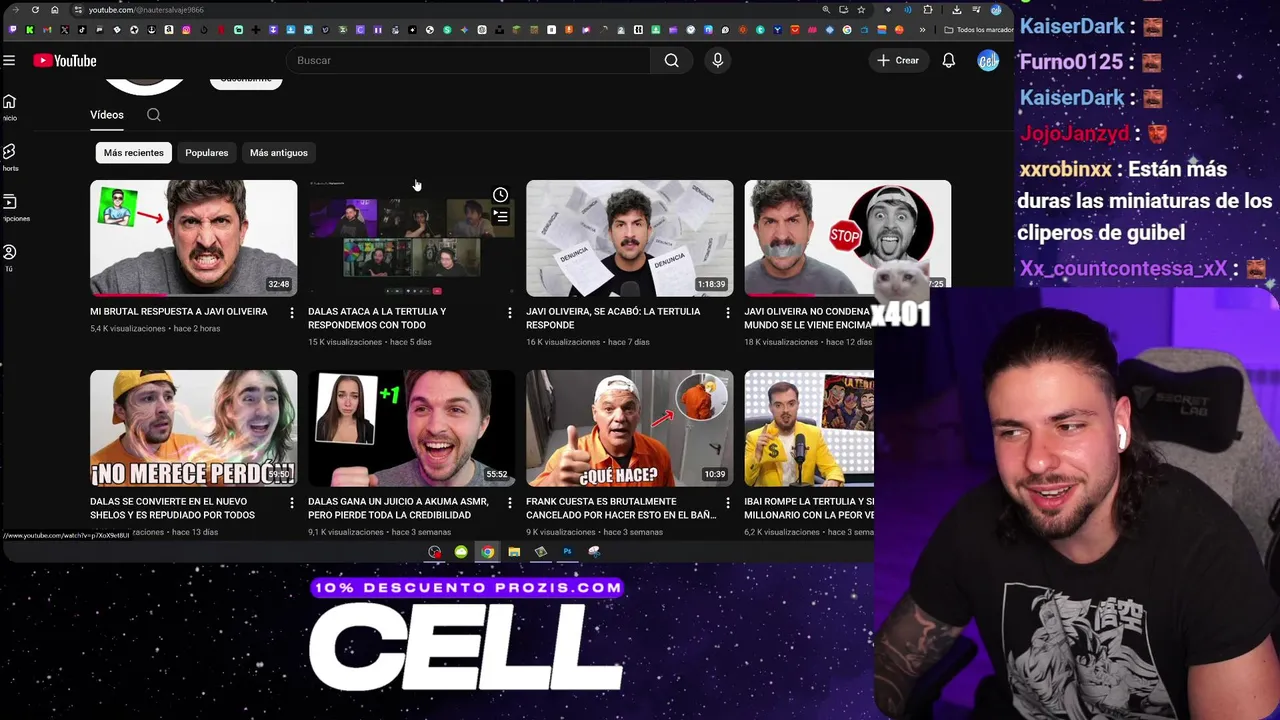This screenshot has height=720, width=1280.
Task: Filter videos by Más recientes
Action: click(x=133, y=153)
